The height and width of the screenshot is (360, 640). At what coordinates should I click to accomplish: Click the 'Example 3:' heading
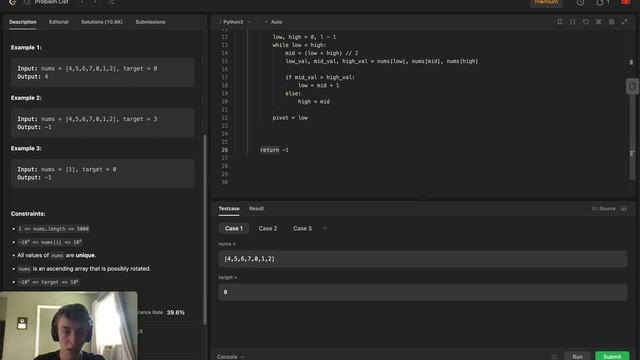[26, 149]
